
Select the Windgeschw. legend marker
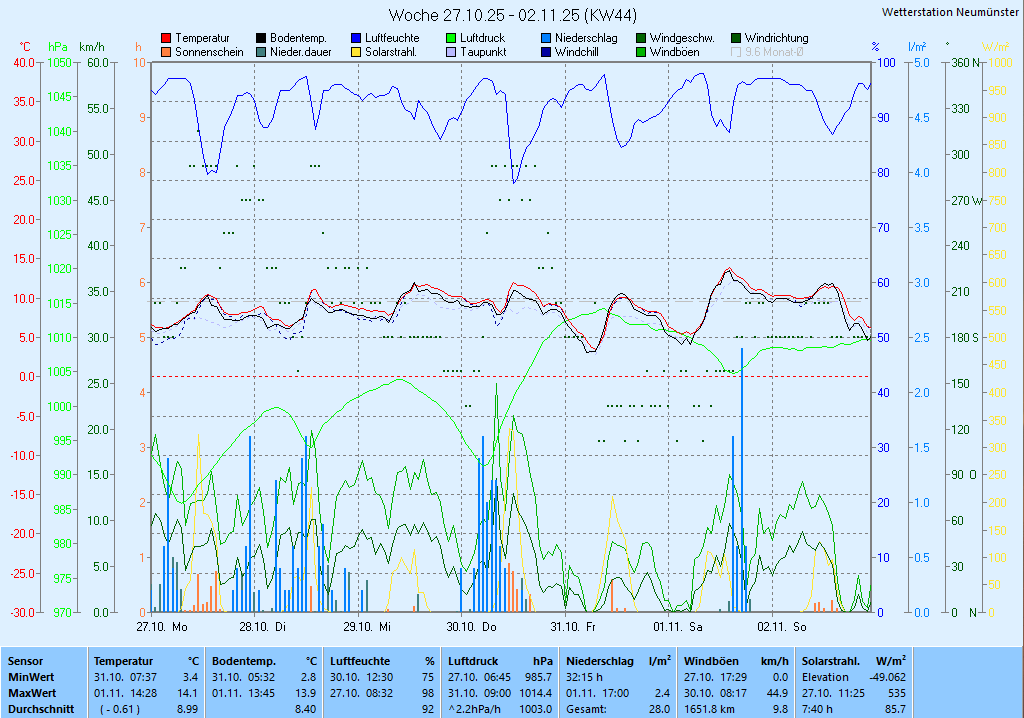click(641, 38)
